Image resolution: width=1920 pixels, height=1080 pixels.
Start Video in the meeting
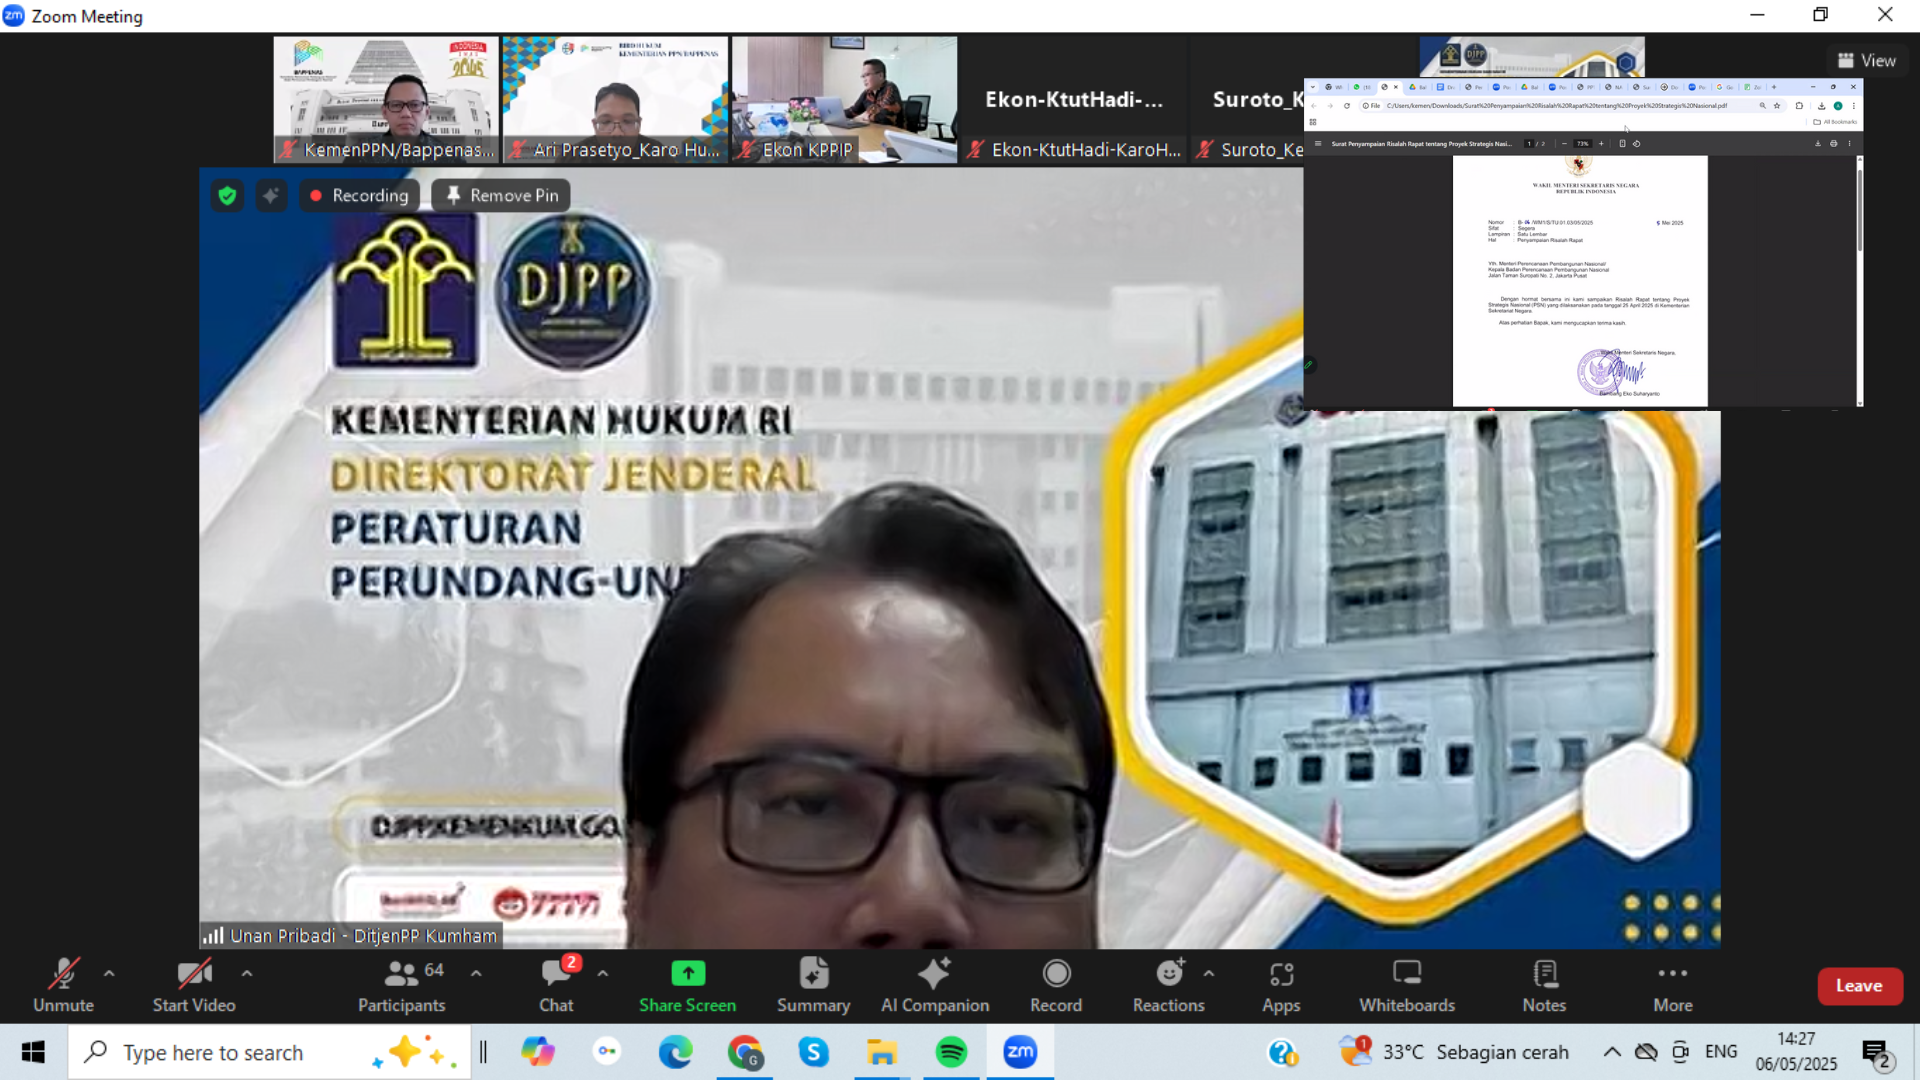194,985
